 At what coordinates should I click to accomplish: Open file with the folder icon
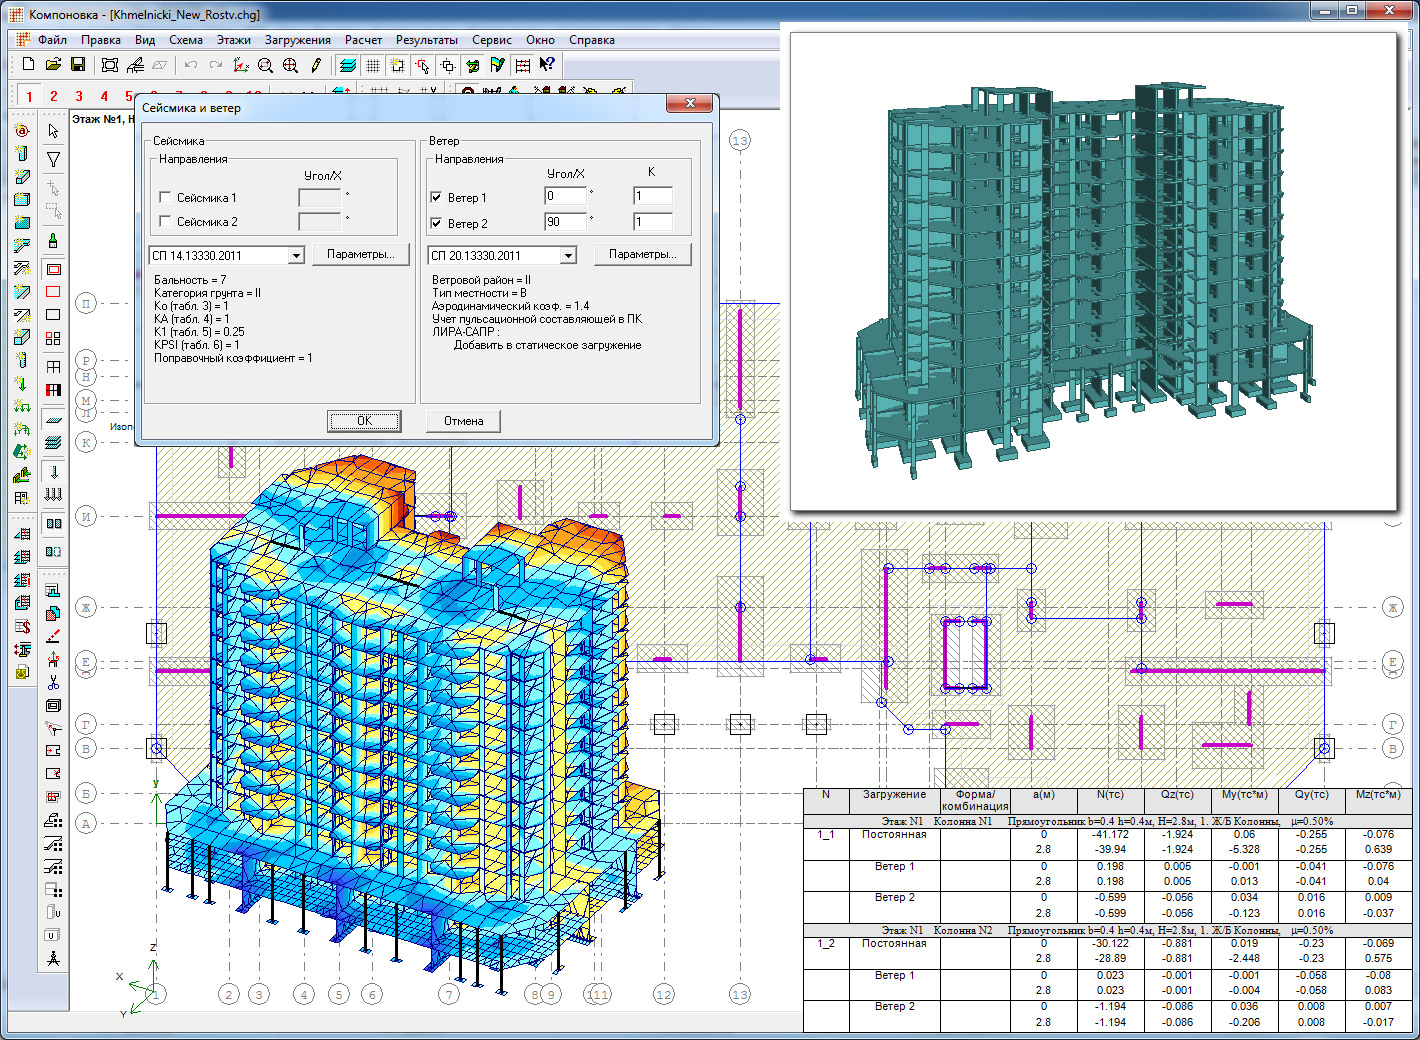(x=53, y=65)
